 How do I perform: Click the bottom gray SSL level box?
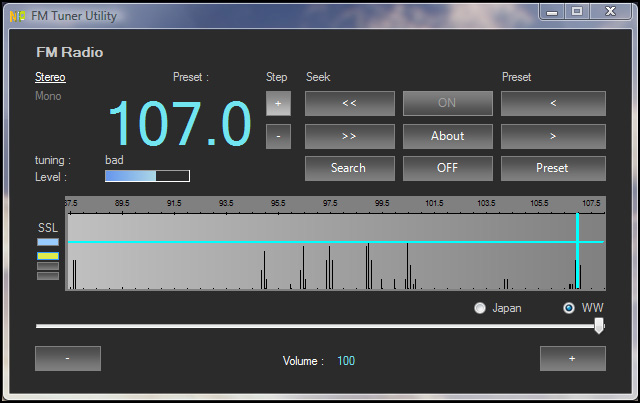(x=48, y=276)
